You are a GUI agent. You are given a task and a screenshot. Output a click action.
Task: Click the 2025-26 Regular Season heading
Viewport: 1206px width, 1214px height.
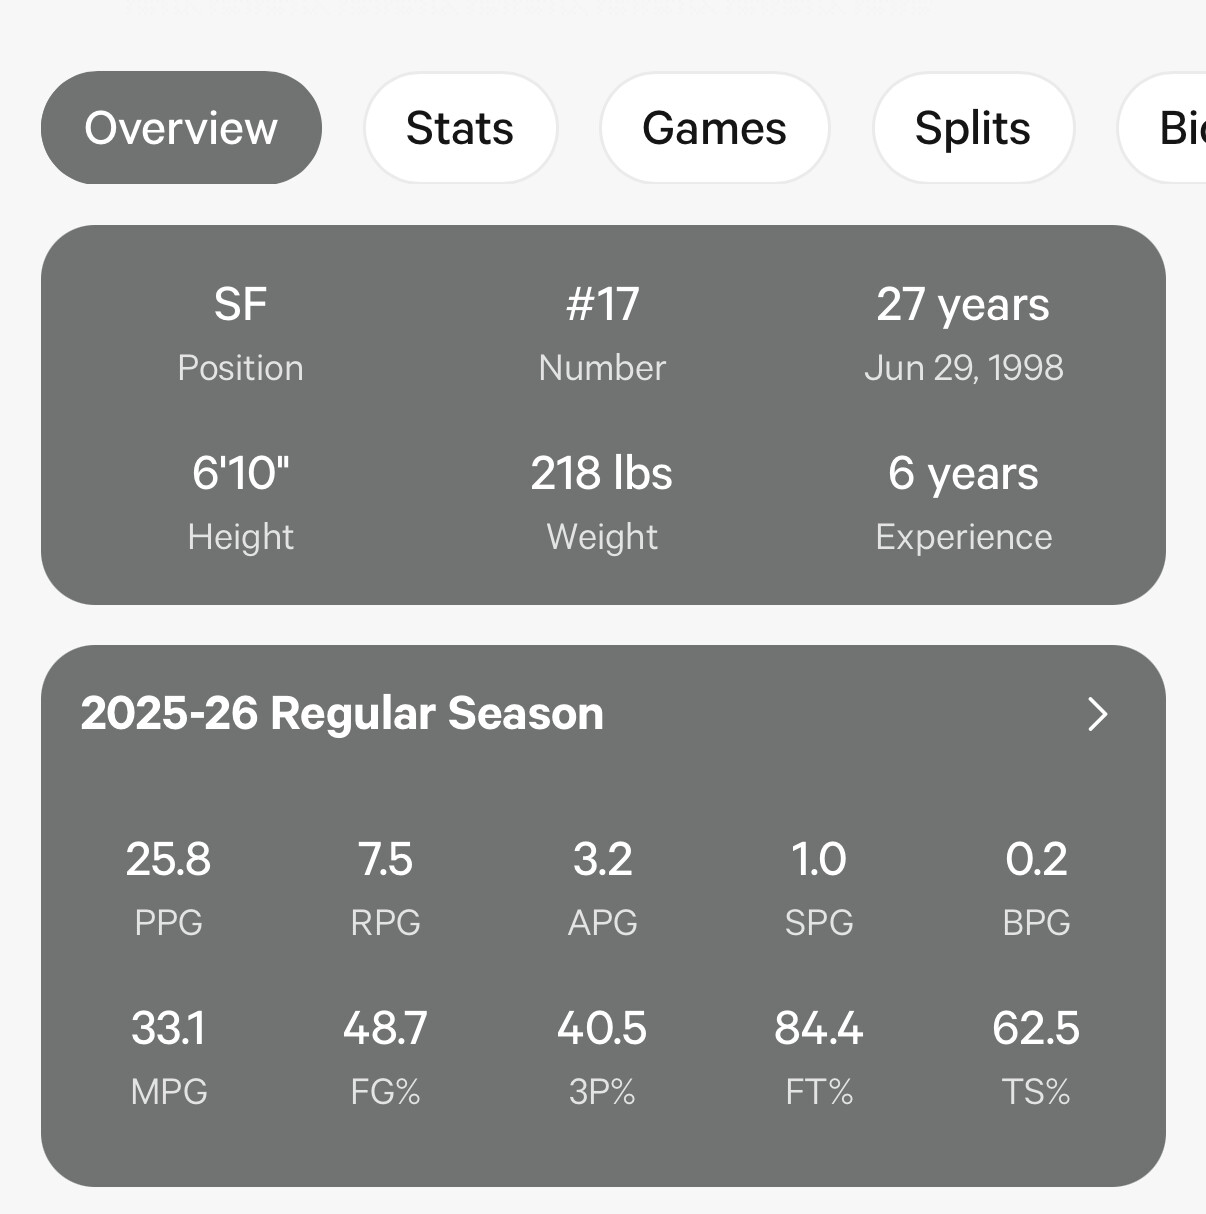point(342,714)
